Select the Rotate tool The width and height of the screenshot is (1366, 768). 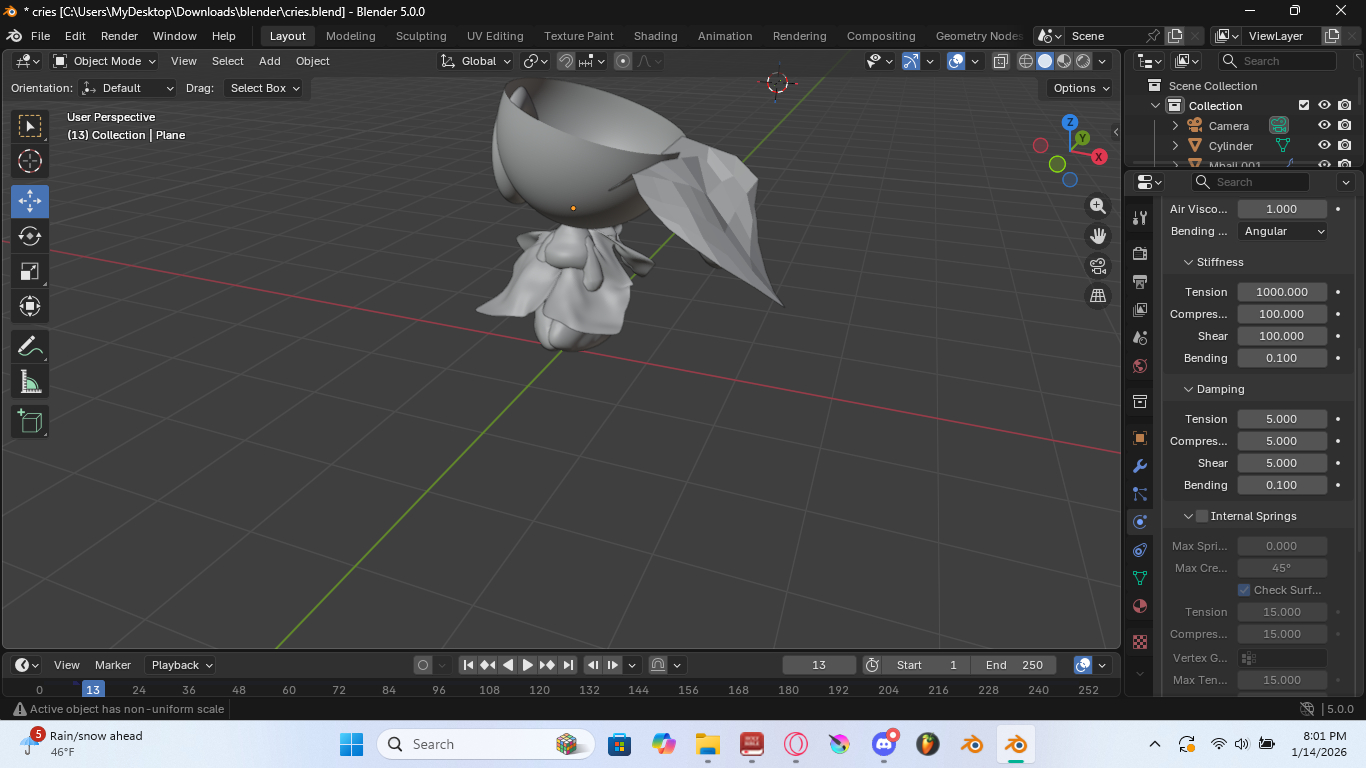(30, 236)
